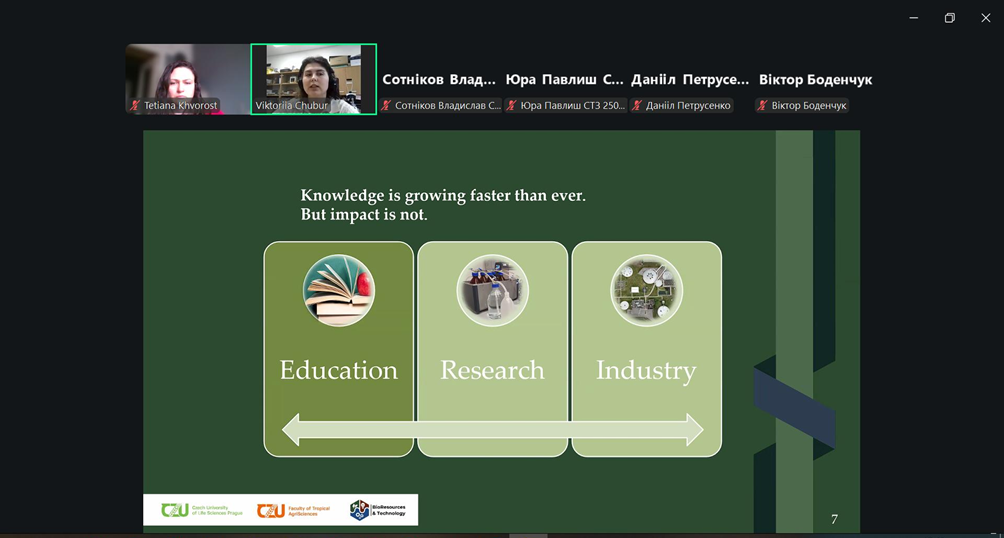Screen dimensions: 1004x538
Task: Click the double-headed arrow across the panels
Action: [493, 430]
